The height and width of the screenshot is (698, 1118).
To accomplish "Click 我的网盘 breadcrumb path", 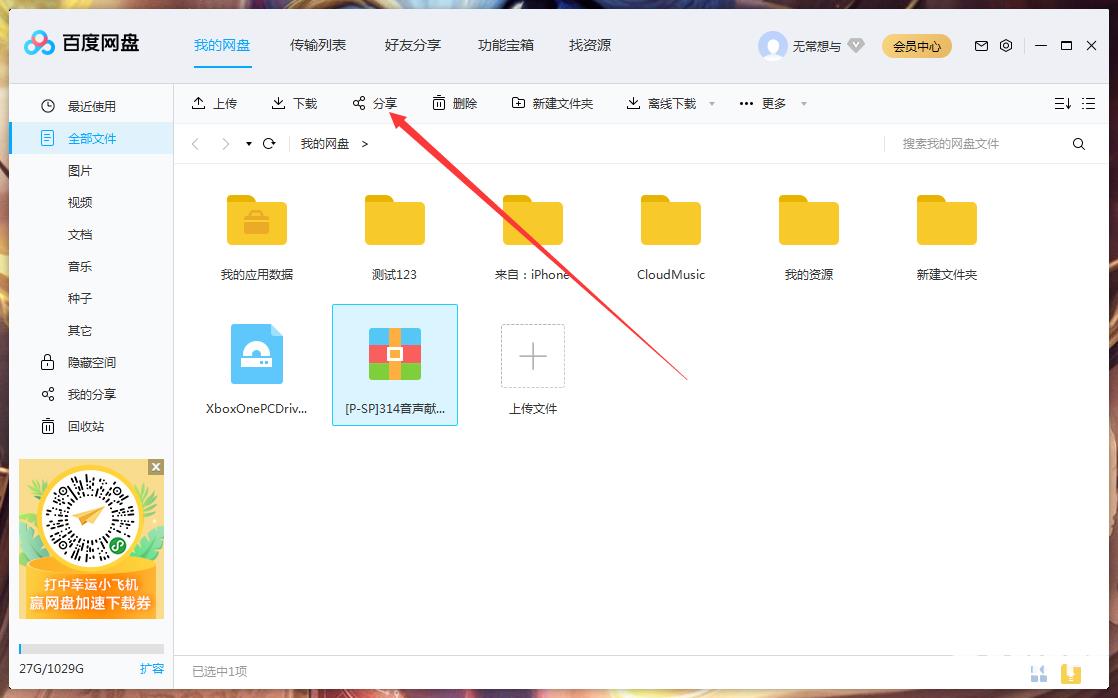I will pyautogui.click(x=324, y=144).
